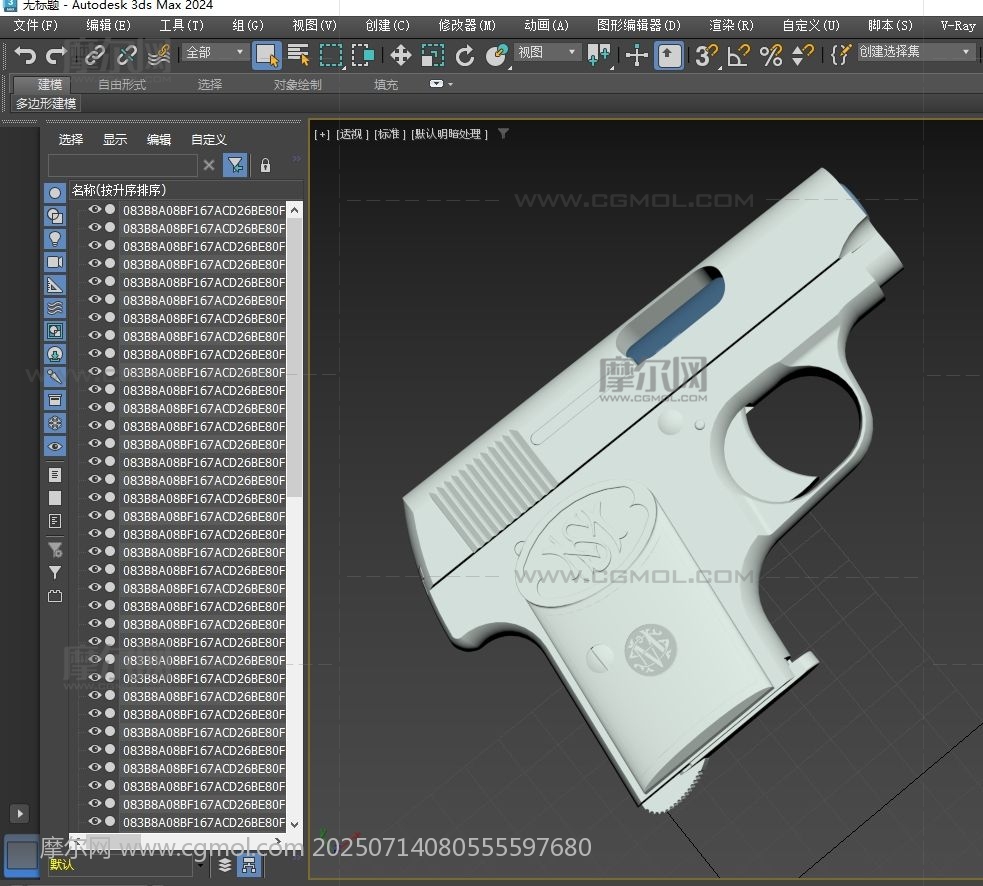Click the [标准] viewport label
The image size is (983, 886).
389,134
